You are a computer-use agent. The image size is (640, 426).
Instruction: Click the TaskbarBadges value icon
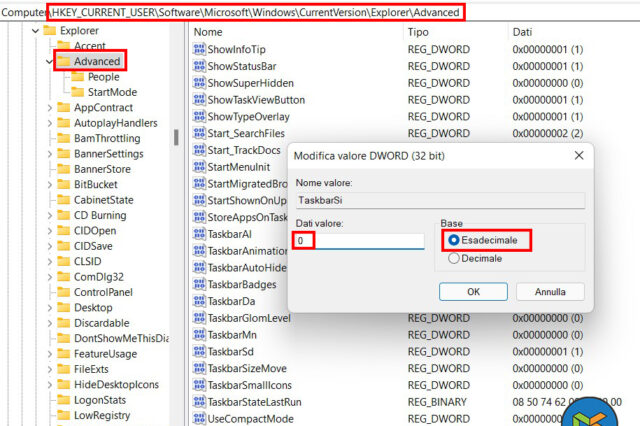point(199,284)
